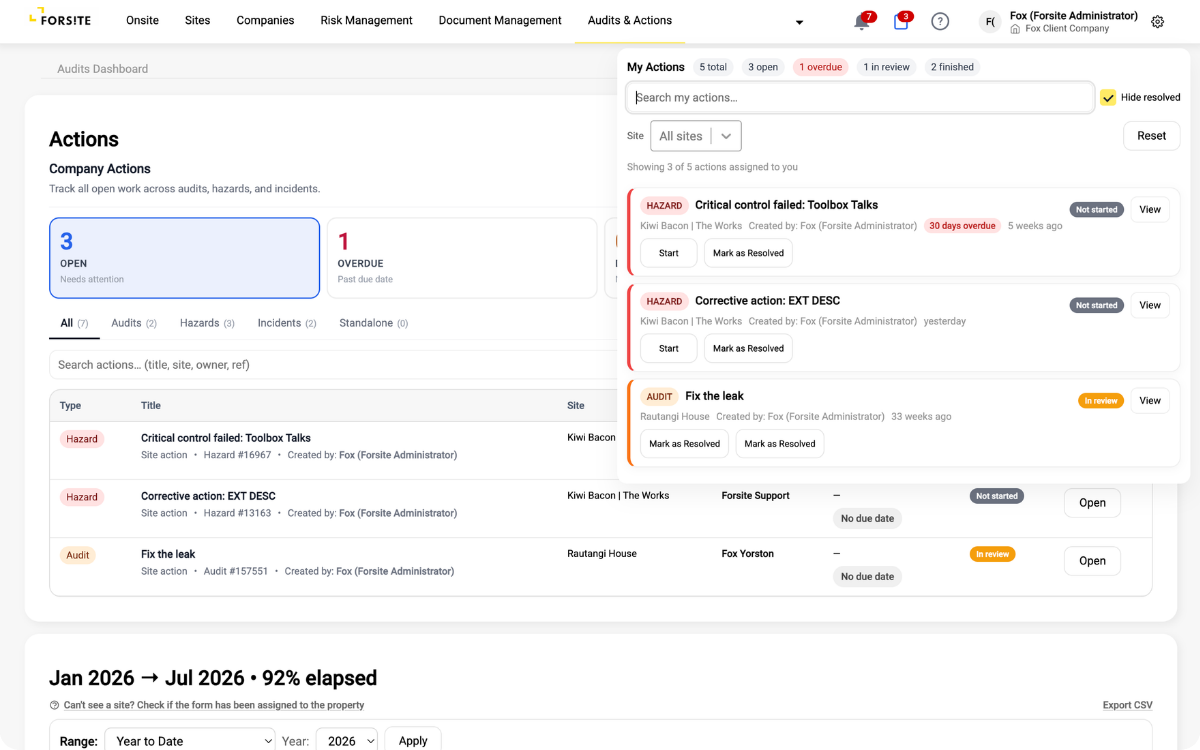Click table title "Fix the leak"
This screenshot has height=750, width=1200.
pyautogui.click(x=168, y=554)
